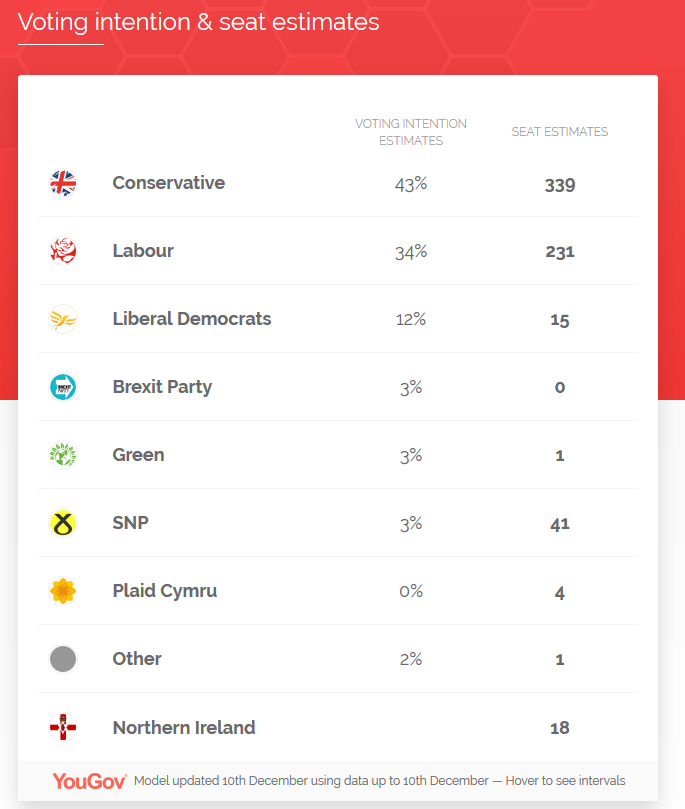
Task: Click the grey Other party circle
Action: [x=63, y=659]
